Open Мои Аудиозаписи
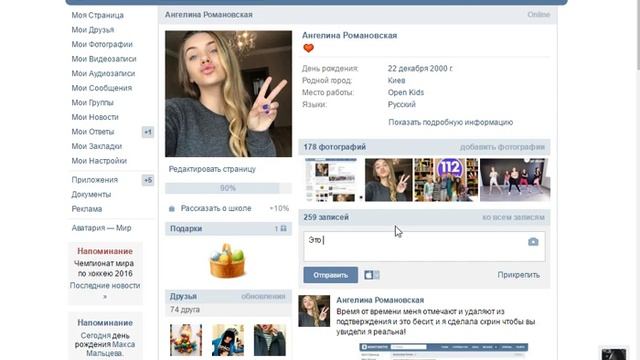The height and width of the screenshot is (360, 640). [x=103, y=73]
